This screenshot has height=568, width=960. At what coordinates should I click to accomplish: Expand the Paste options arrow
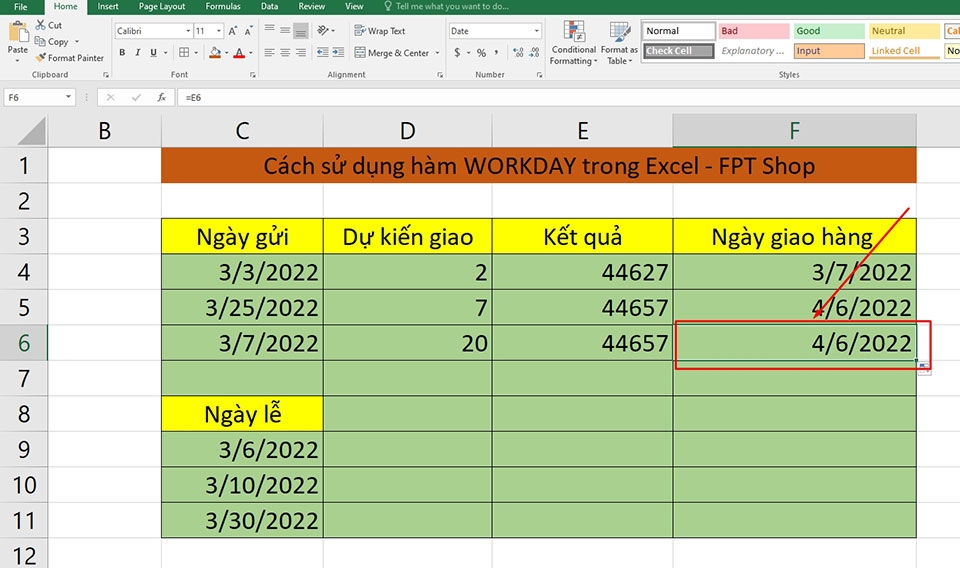[18, 60]
